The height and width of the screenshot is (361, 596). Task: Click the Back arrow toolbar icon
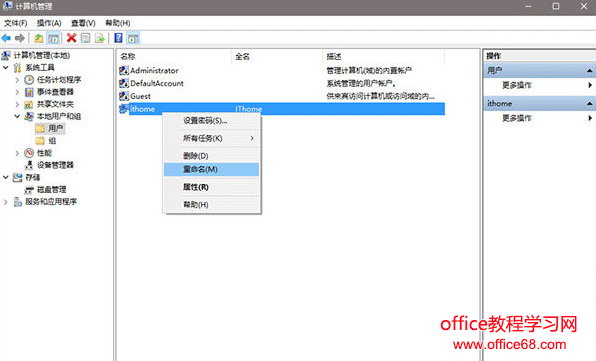coord(6,38)
